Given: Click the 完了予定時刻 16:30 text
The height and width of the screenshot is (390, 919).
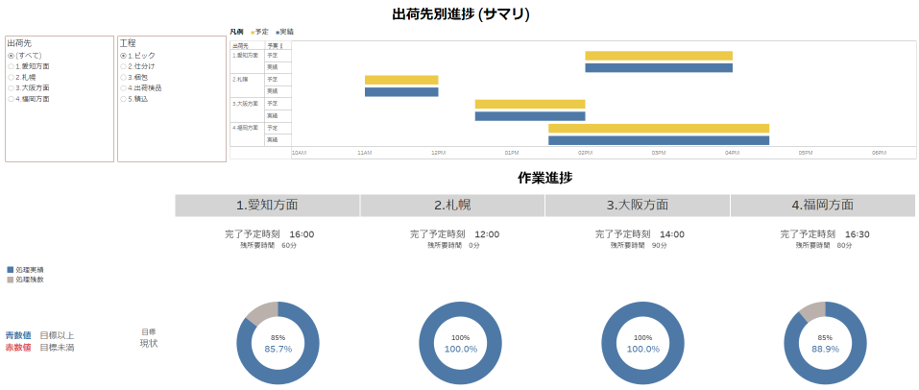Looking at the screenshot, I should point(825,235).
